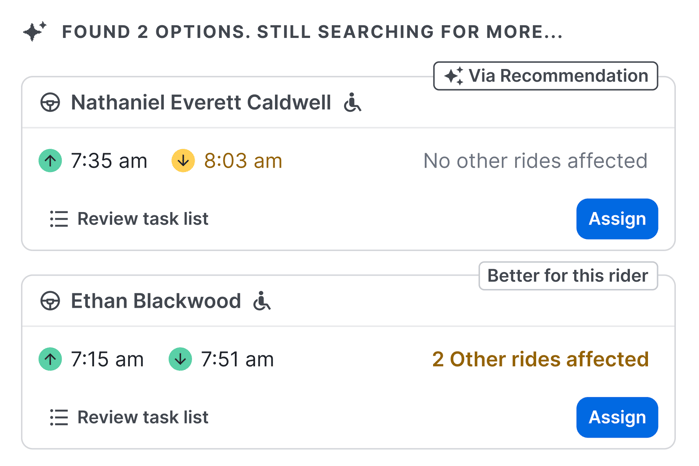Click the steering wheel icon for Ethan Blackwood
This screenshot has width=699, height=466.
[50, 301]
